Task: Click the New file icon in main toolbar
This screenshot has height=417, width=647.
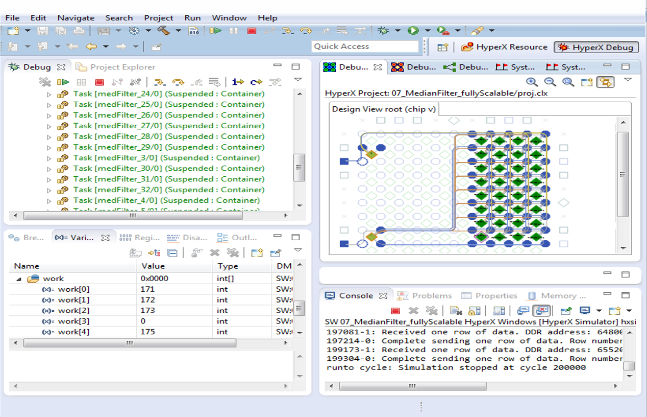Action: [13, 31]
